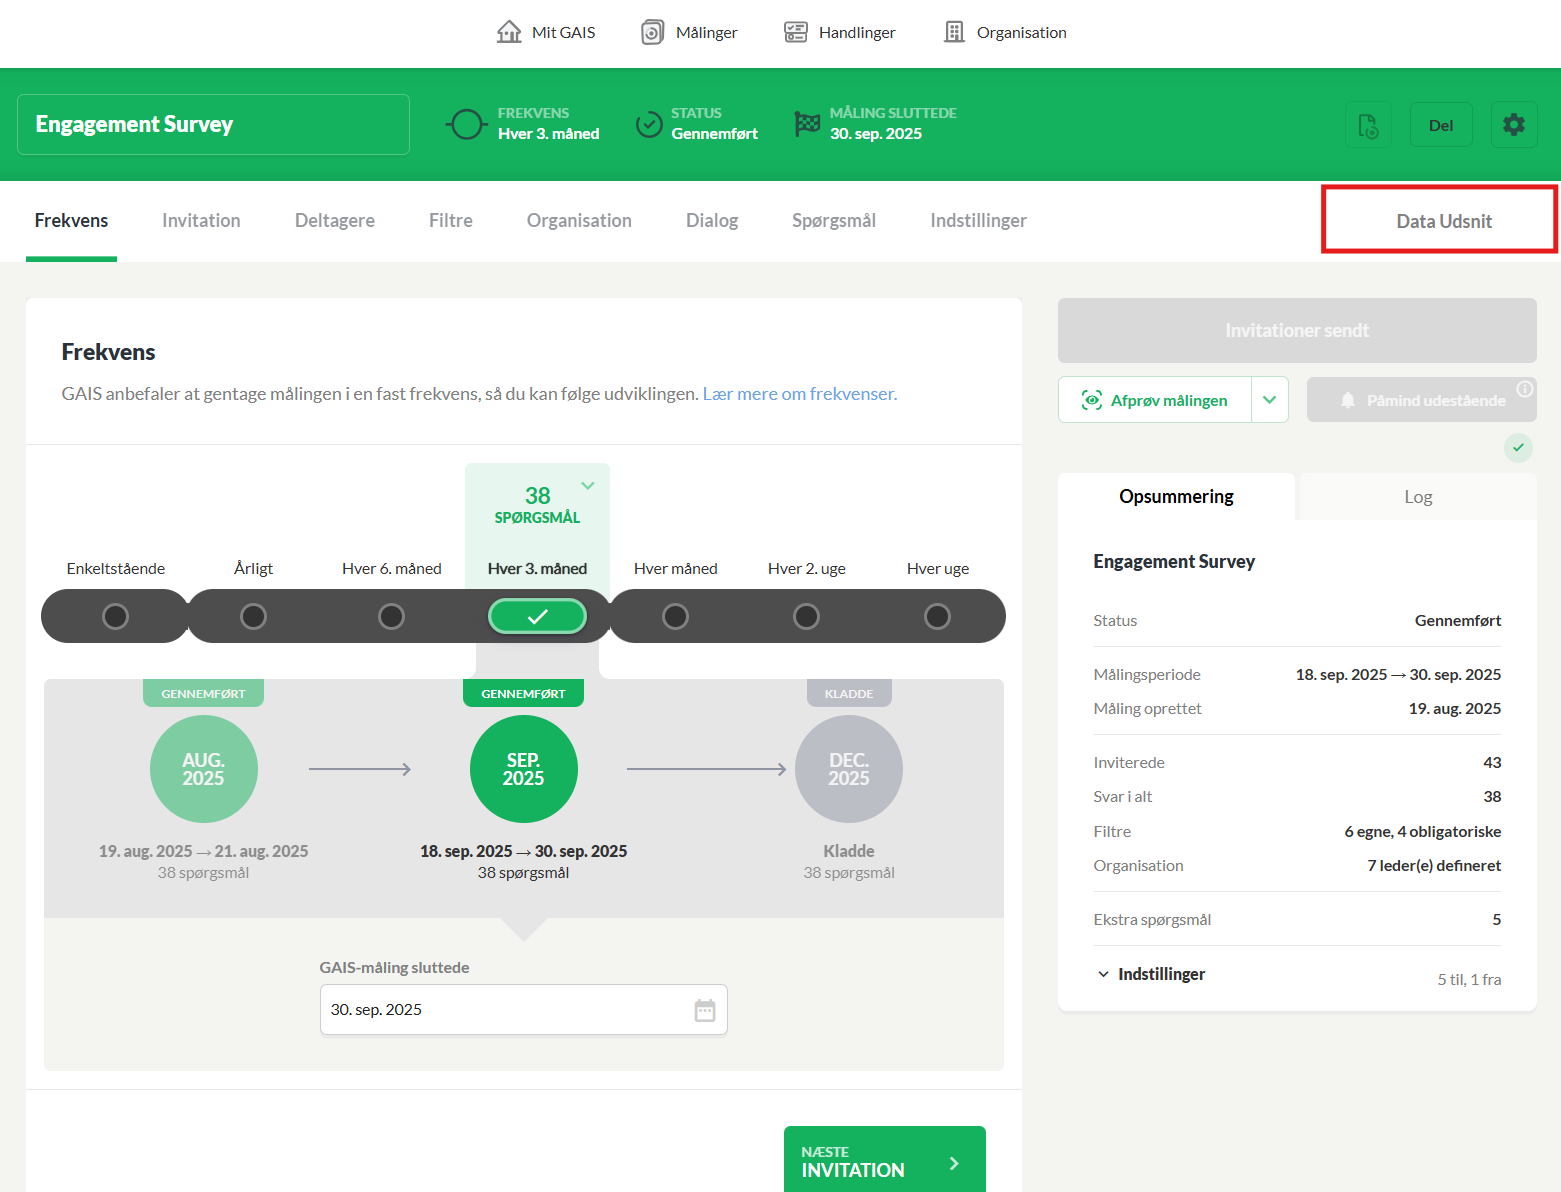1561x1192 pixels.
Task: Select Årligt frequency option
Action: tap(253, 616)
